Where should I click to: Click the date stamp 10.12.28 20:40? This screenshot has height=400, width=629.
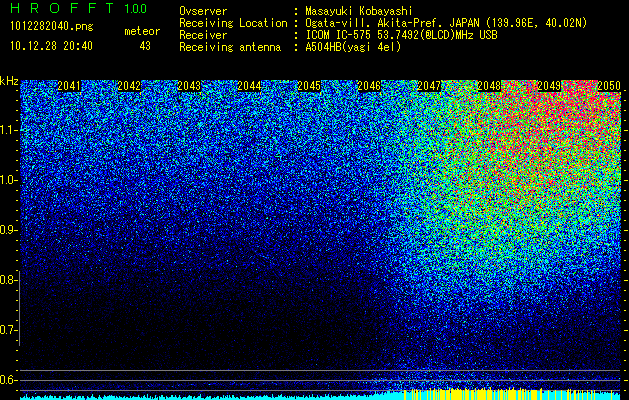(51, 46)
